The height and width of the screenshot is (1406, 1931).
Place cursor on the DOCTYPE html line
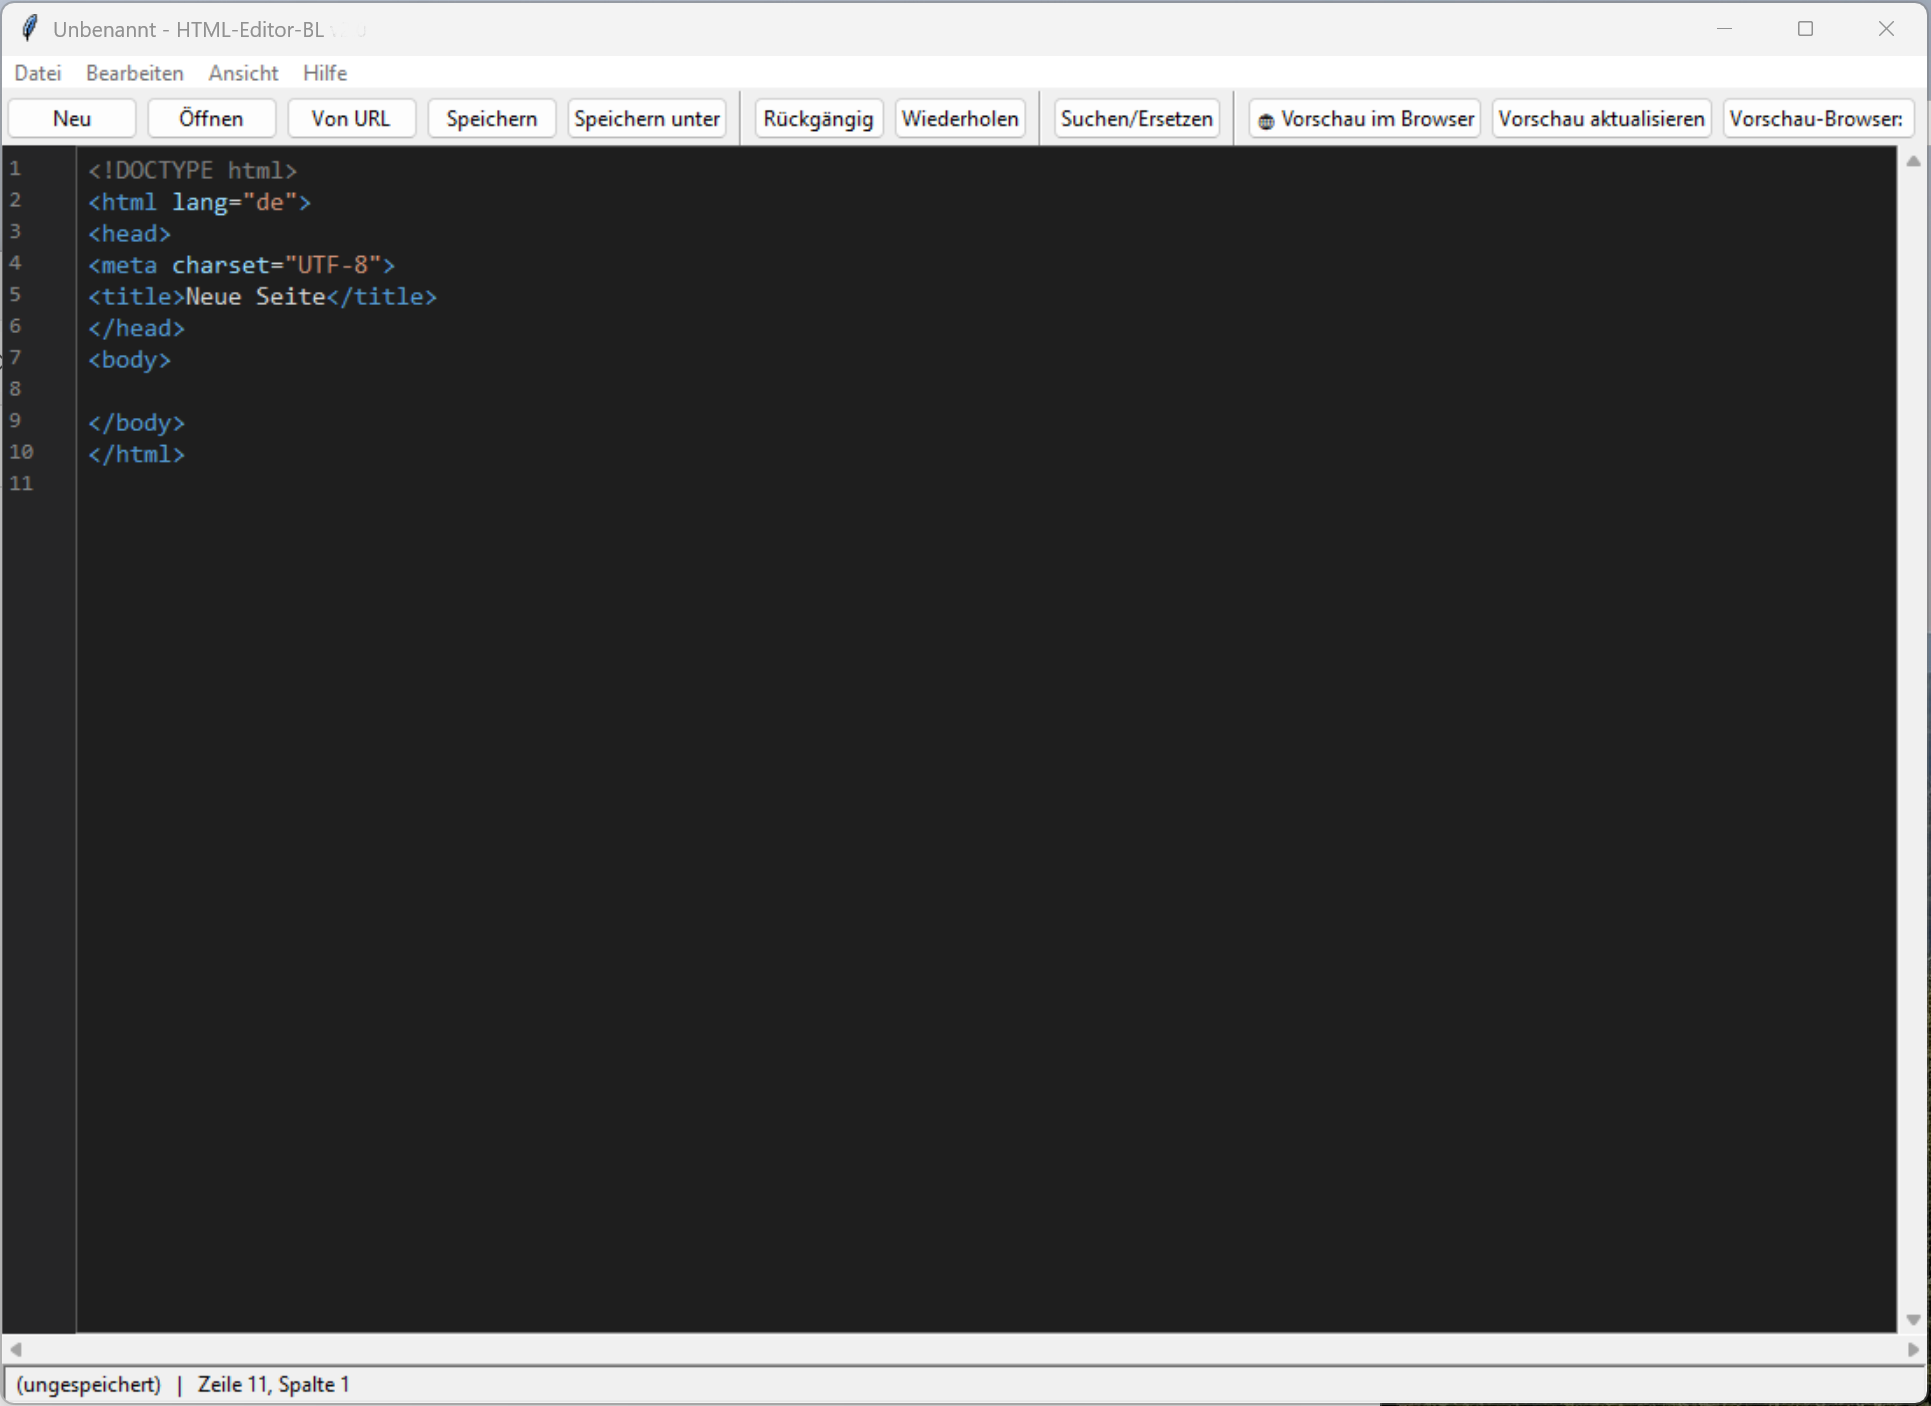click(x=192, y=171)
